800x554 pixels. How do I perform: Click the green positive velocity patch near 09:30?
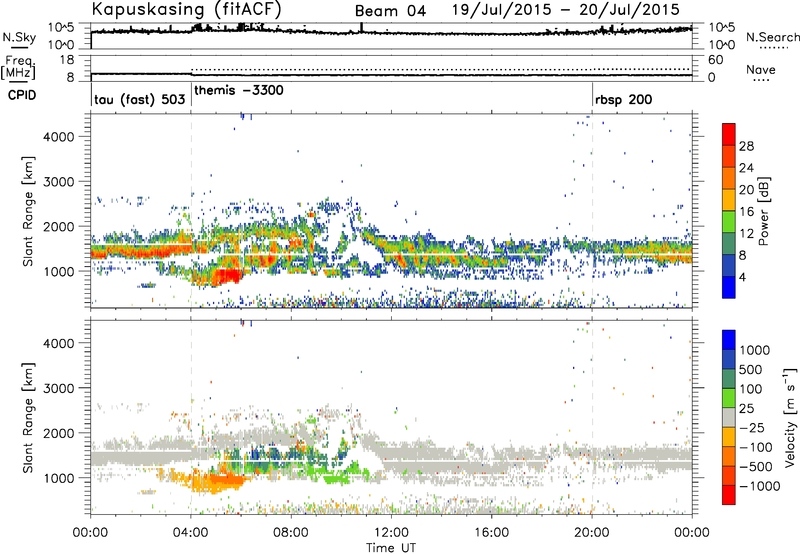coord(337,479)
